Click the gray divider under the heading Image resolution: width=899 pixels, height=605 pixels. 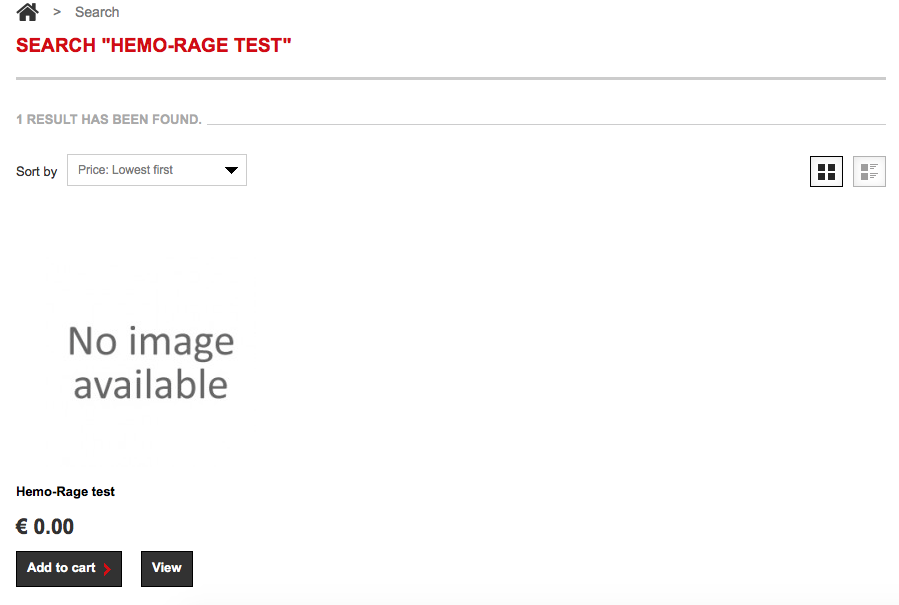(451, 79)
